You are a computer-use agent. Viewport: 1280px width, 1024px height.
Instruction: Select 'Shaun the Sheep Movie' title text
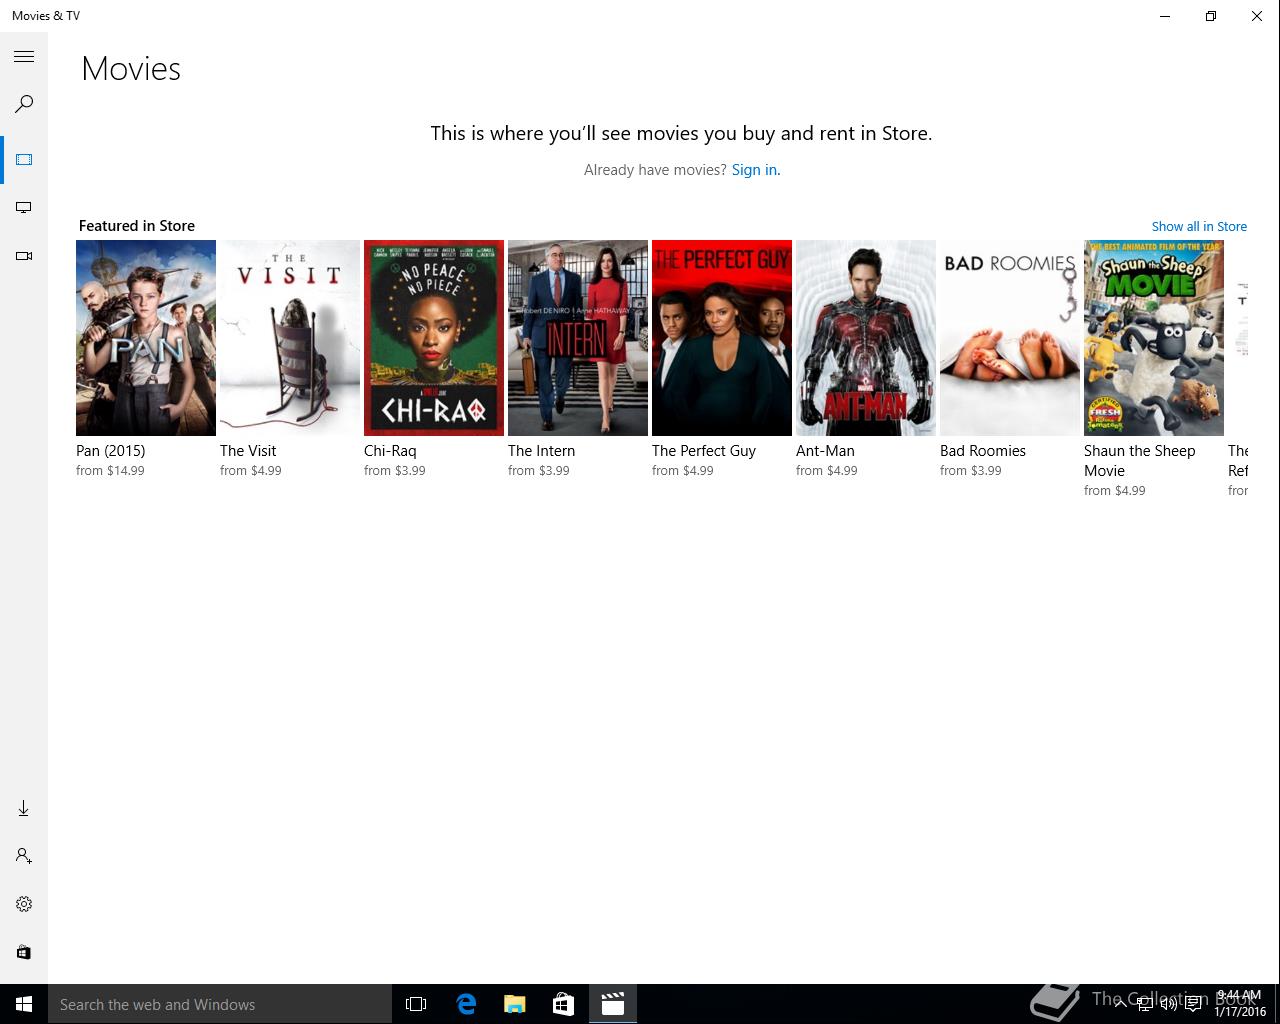pyautogui.click(x=1140, y=461)
